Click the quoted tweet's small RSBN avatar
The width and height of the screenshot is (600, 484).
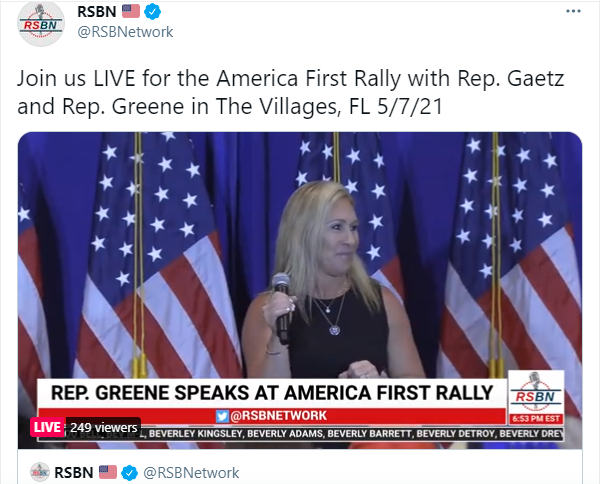coord(40,472)
